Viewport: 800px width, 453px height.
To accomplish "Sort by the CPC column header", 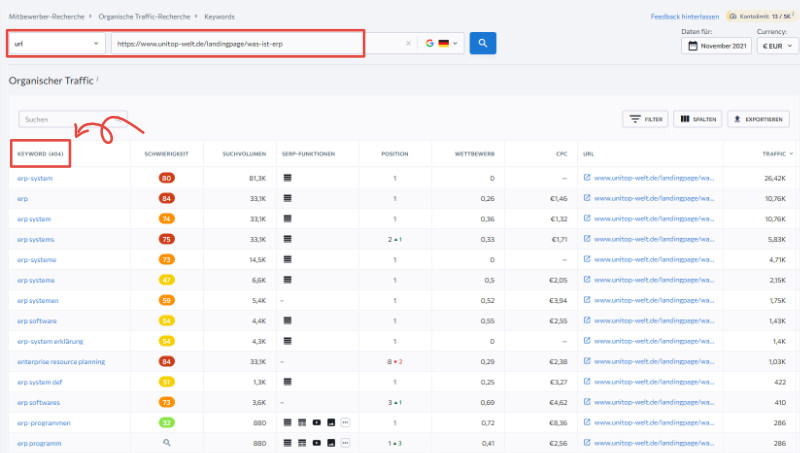I will [562, 154].
